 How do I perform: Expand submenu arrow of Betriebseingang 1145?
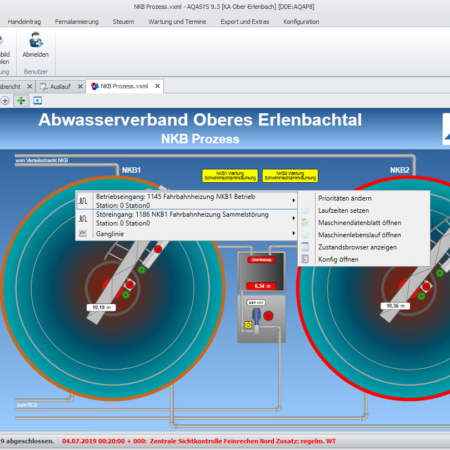[x=294, y=200]
